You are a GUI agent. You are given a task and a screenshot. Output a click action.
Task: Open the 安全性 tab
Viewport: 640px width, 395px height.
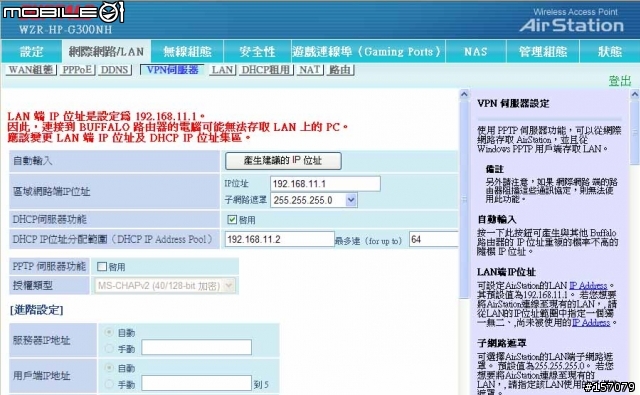point(257,51)
